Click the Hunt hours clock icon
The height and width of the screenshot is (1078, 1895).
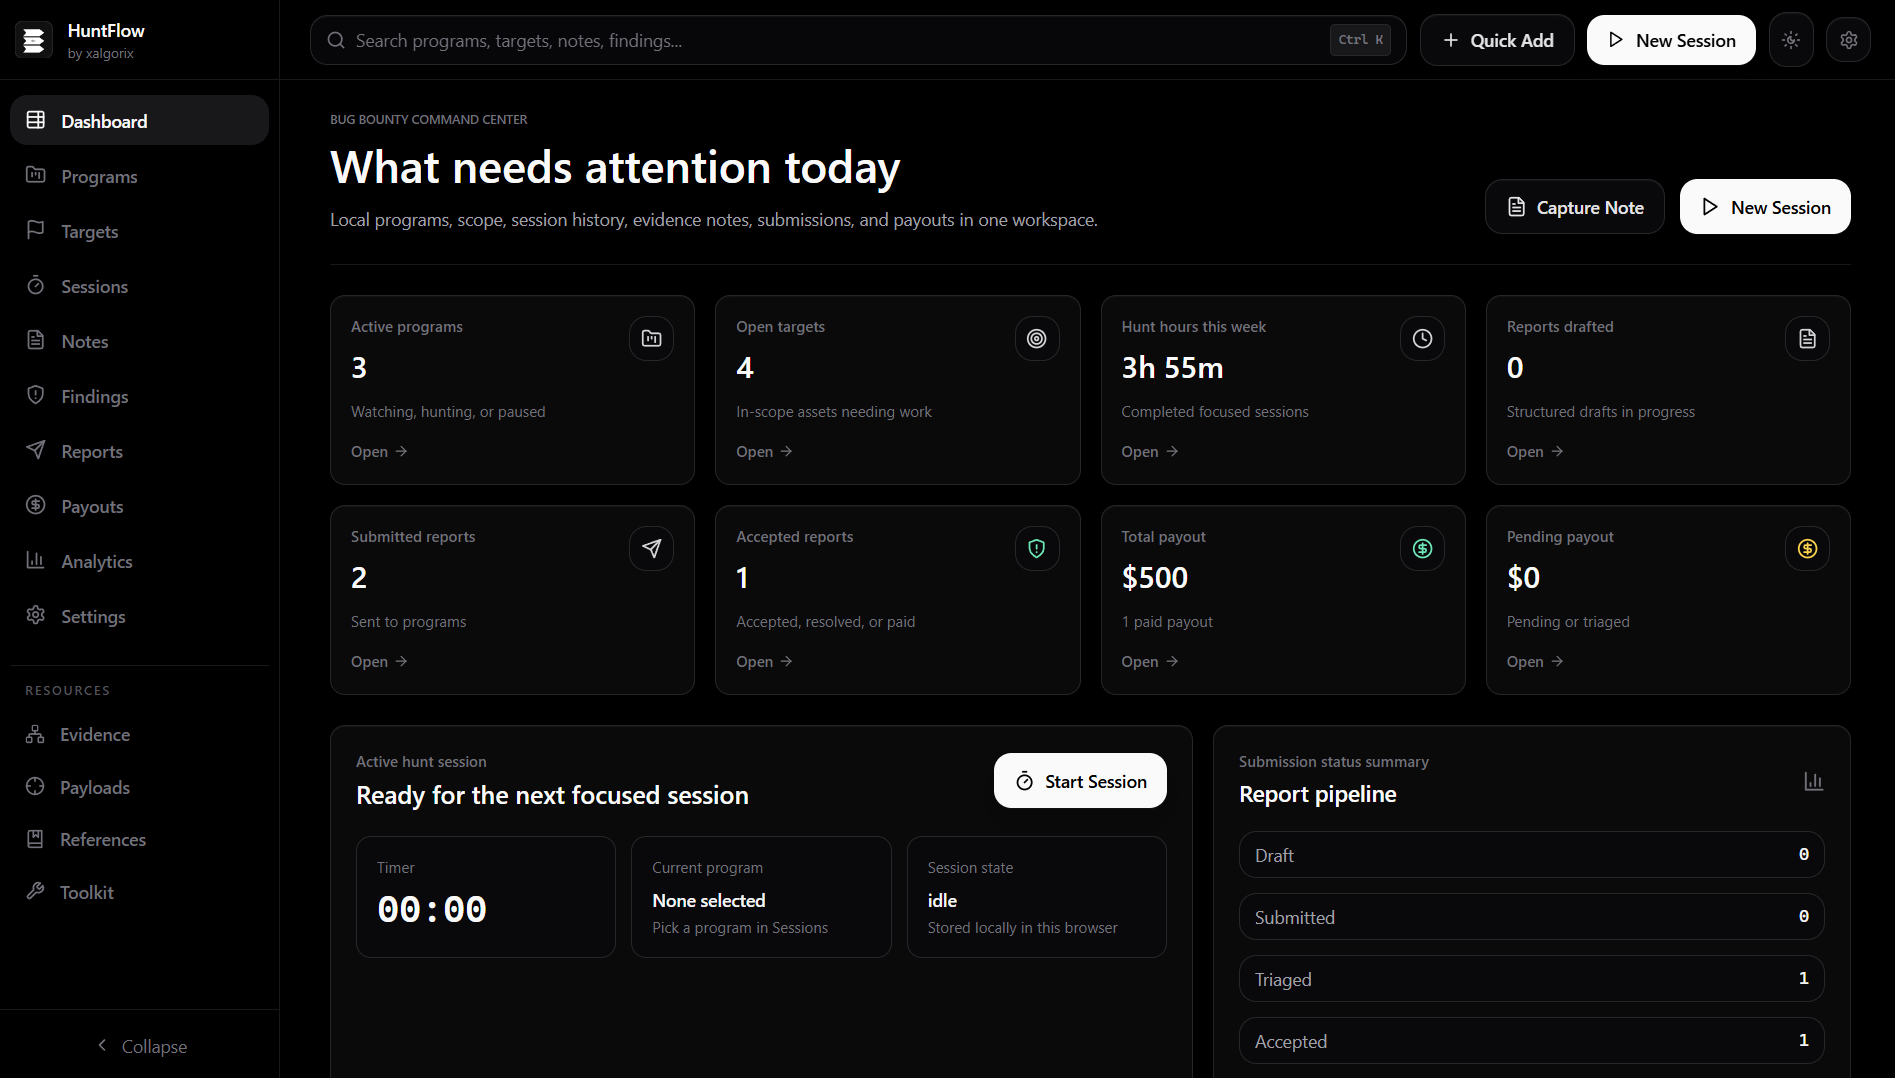1422,339
